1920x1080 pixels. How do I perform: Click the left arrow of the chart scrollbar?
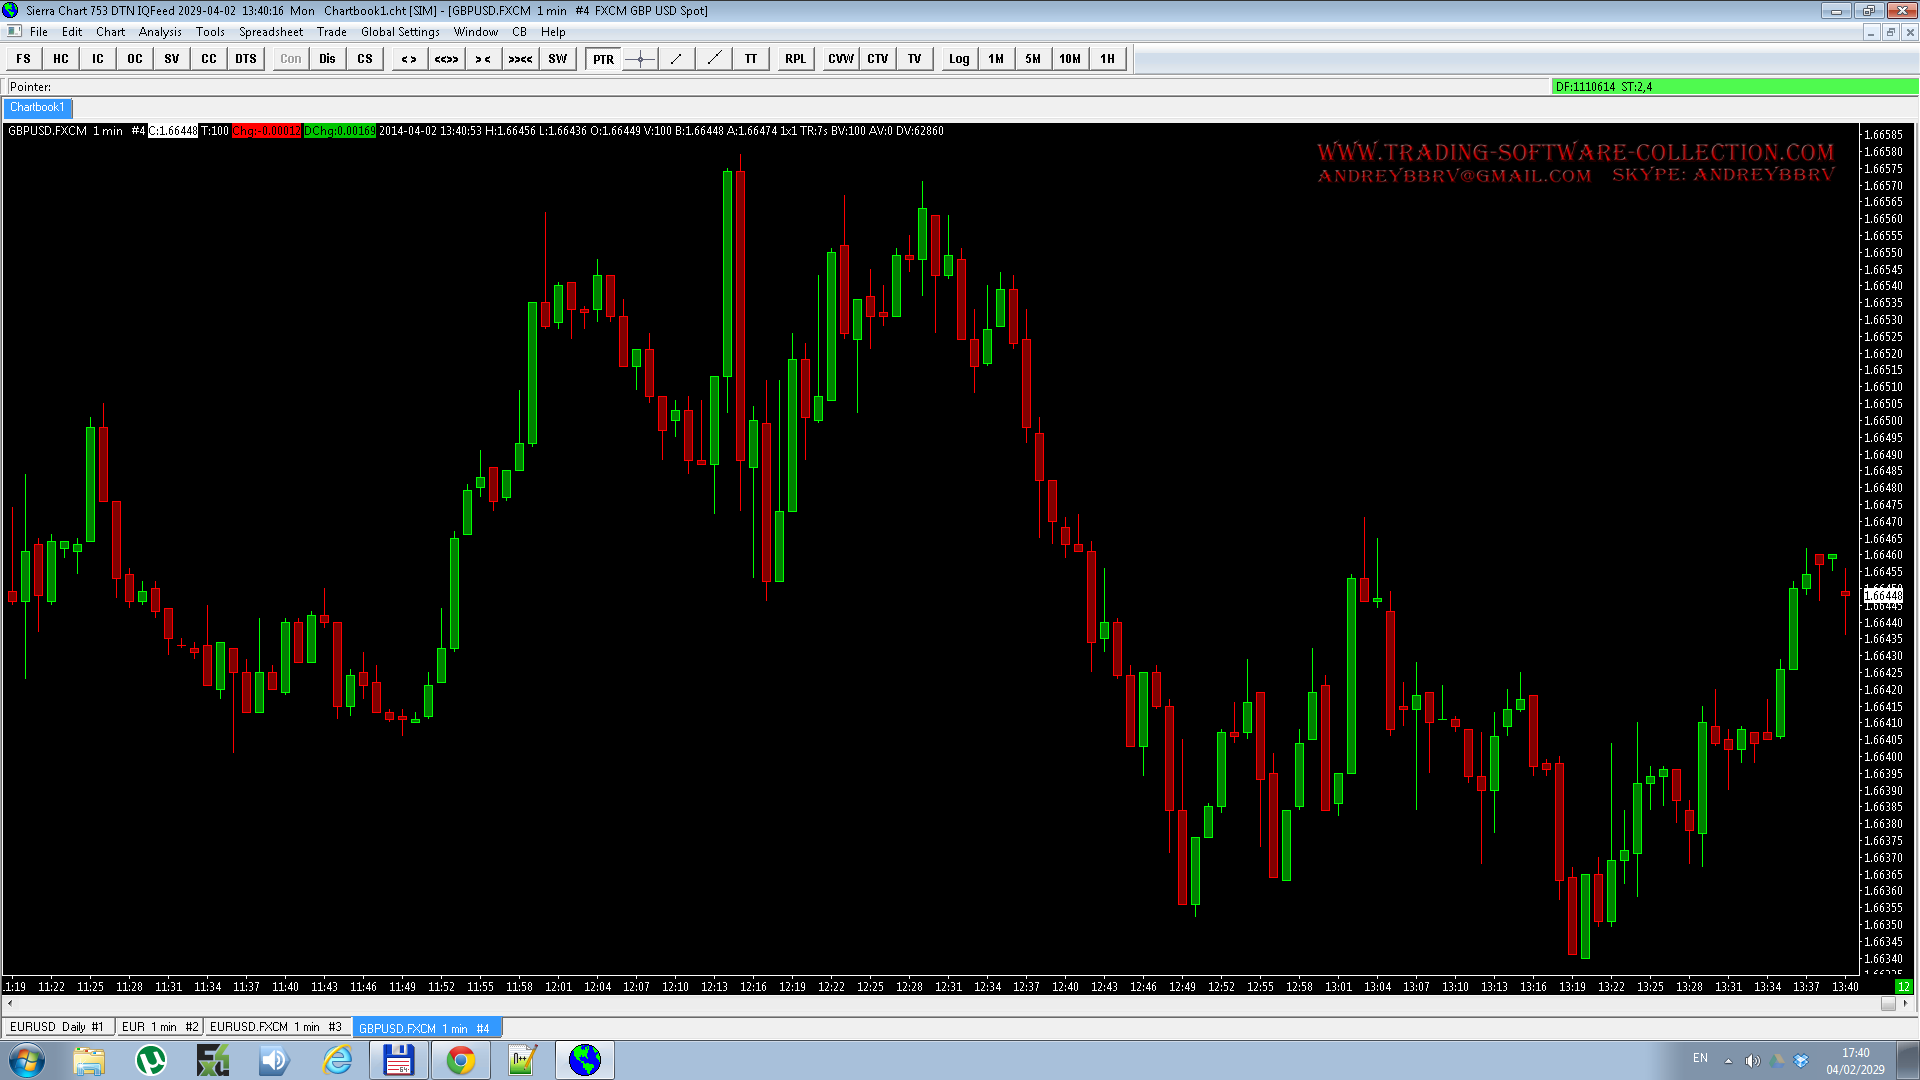coord(10,1003)
